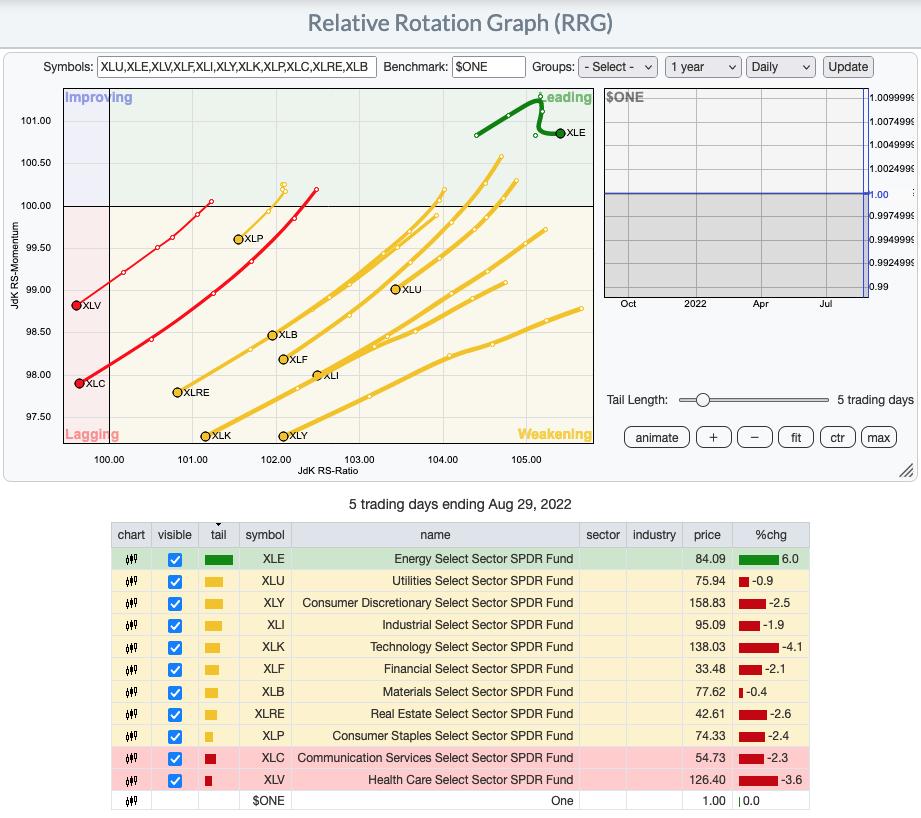Open chart icon for XLB row
The height and width of the screenshot is (818, 921).
pos(131,692)
